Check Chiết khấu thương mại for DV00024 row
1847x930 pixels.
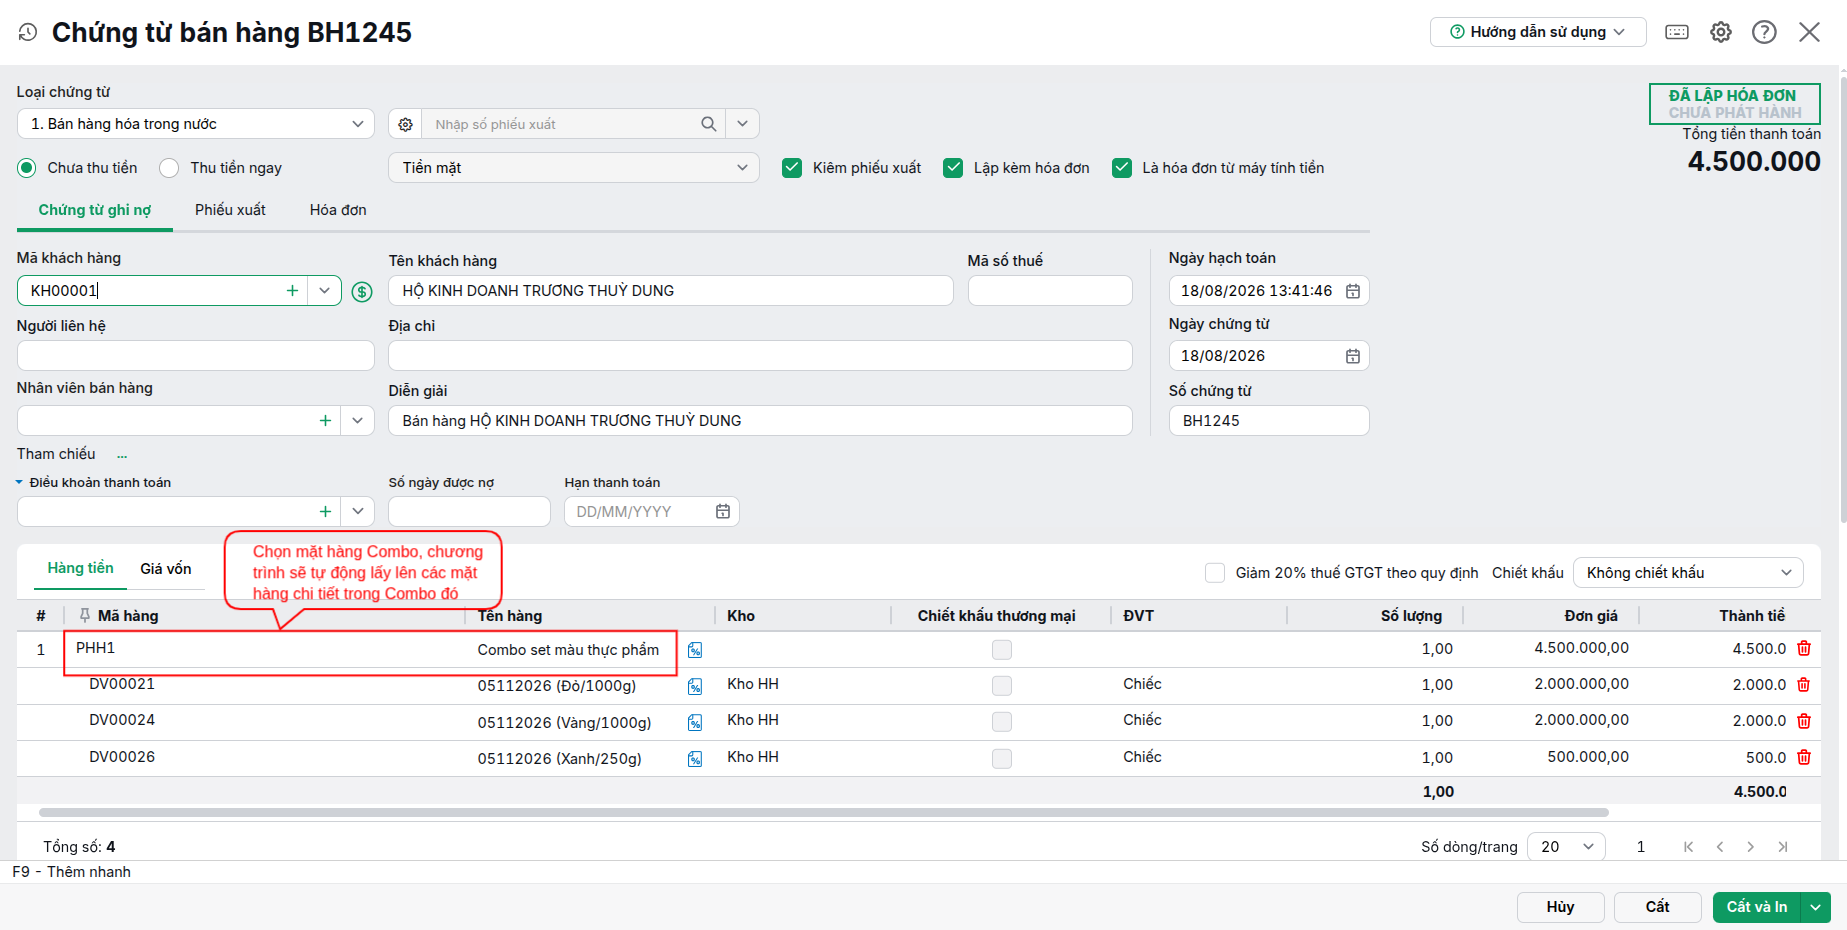[x=1002, y=722]
